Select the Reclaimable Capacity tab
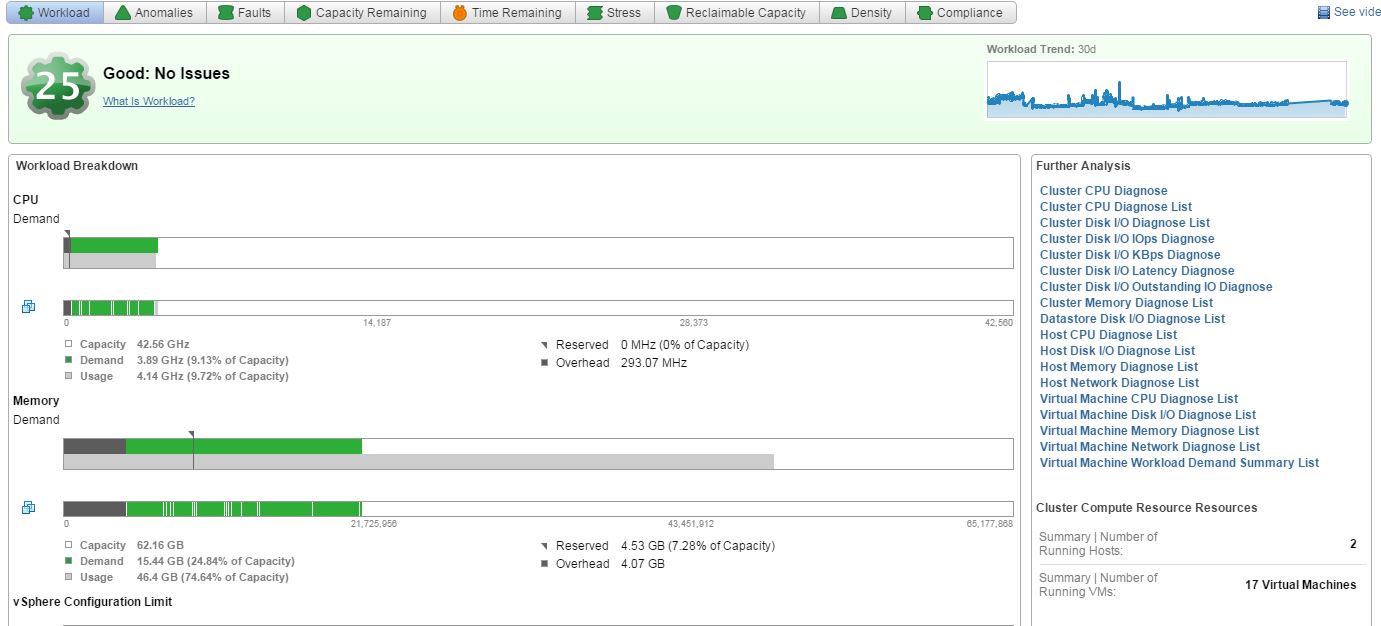 point(737,13)
